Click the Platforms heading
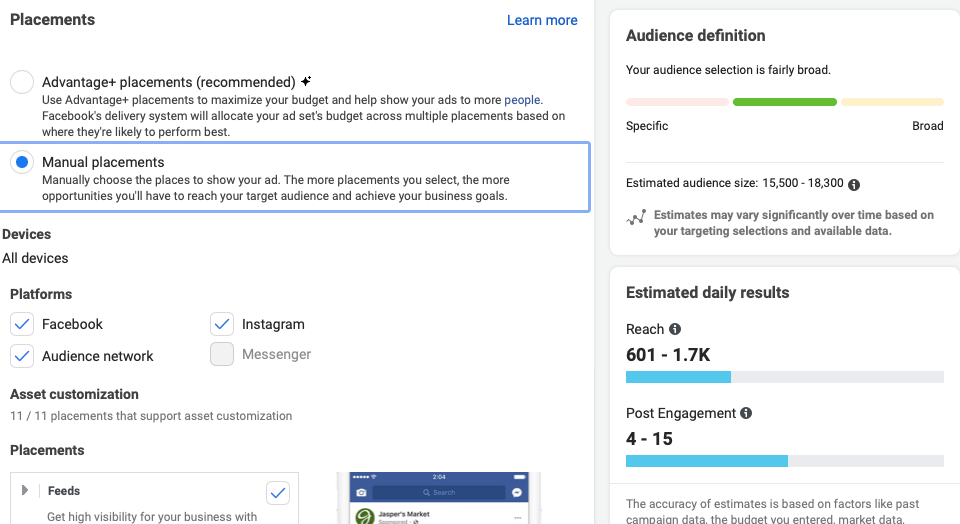 tap(41, 294)
